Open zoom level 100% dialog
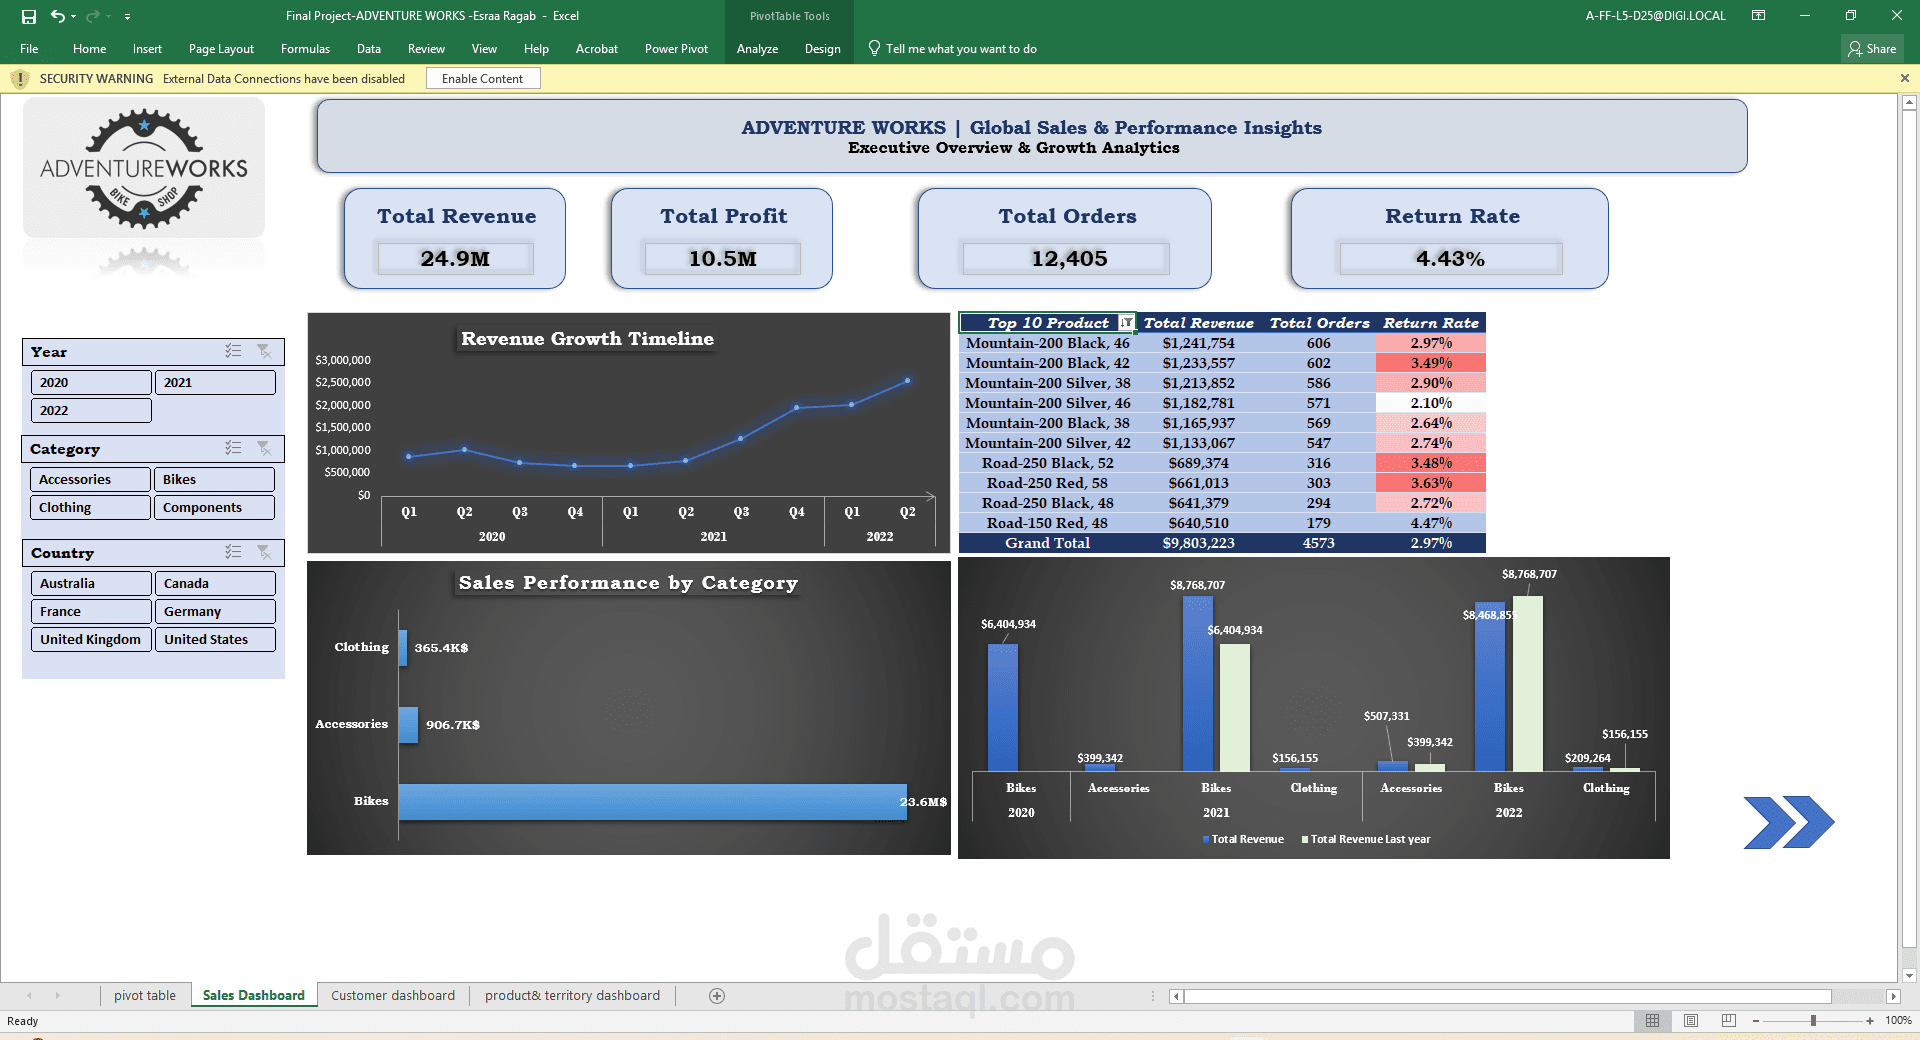This screenshot has width=1920, height=1040. pyautogui.click(x=1898, y=1020)
